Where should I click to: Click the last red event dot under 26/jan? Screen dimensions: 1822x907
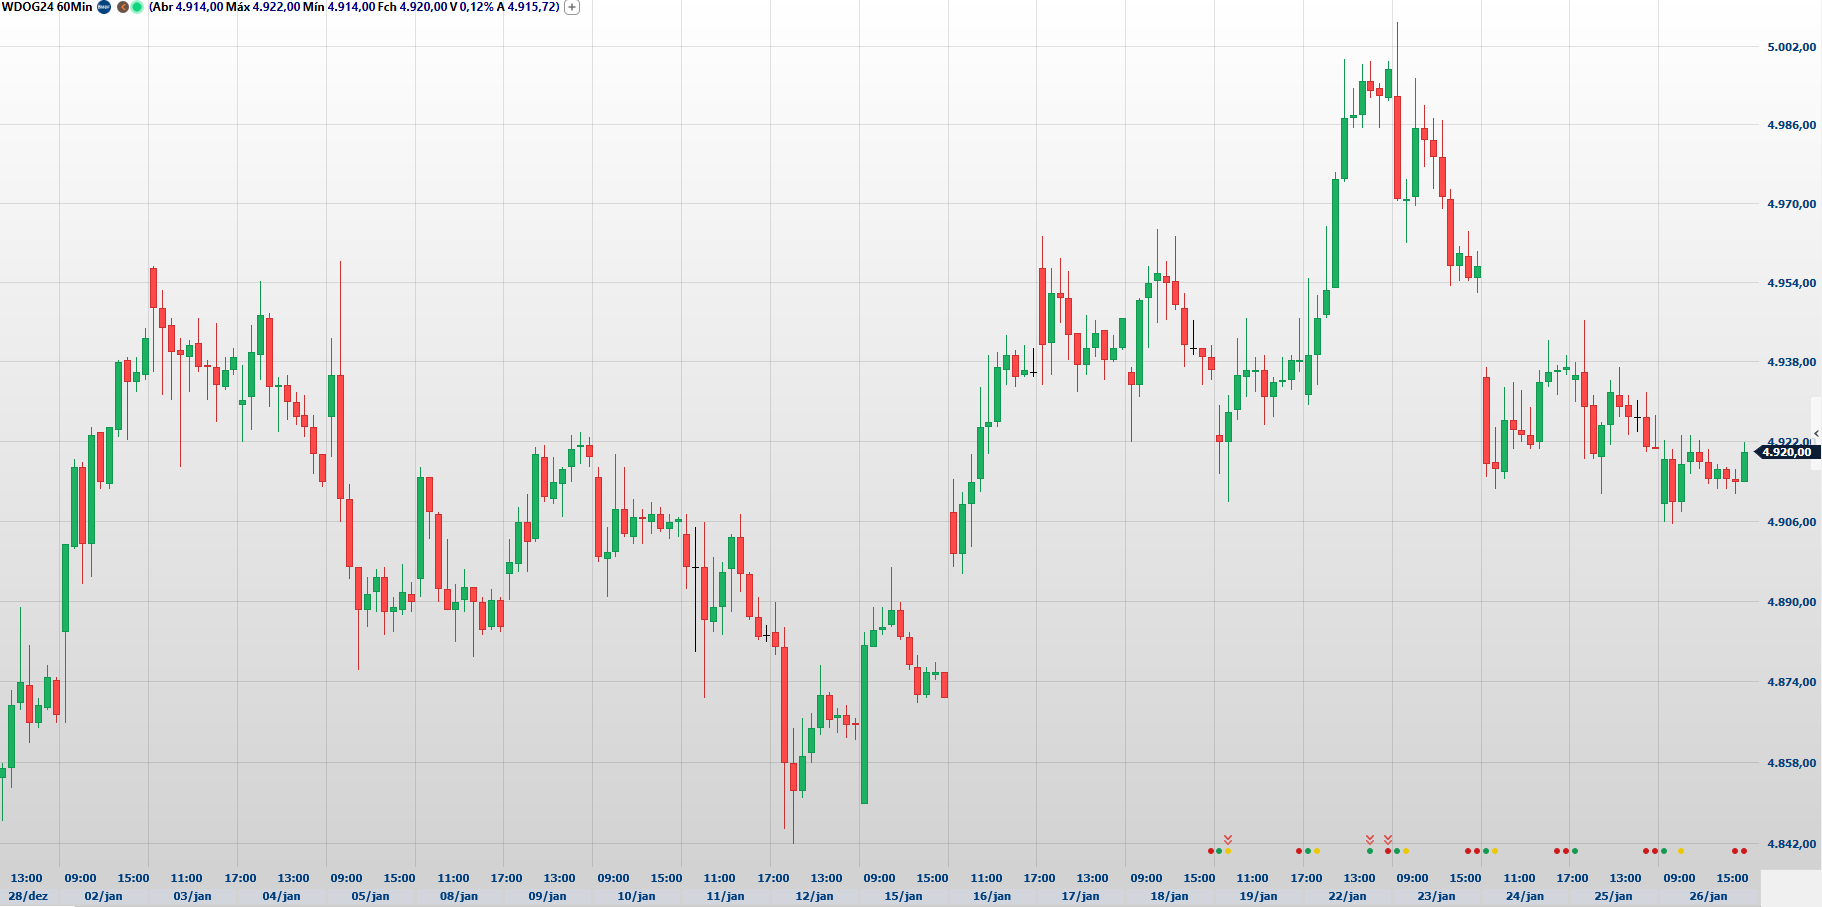click(1744, 851)
